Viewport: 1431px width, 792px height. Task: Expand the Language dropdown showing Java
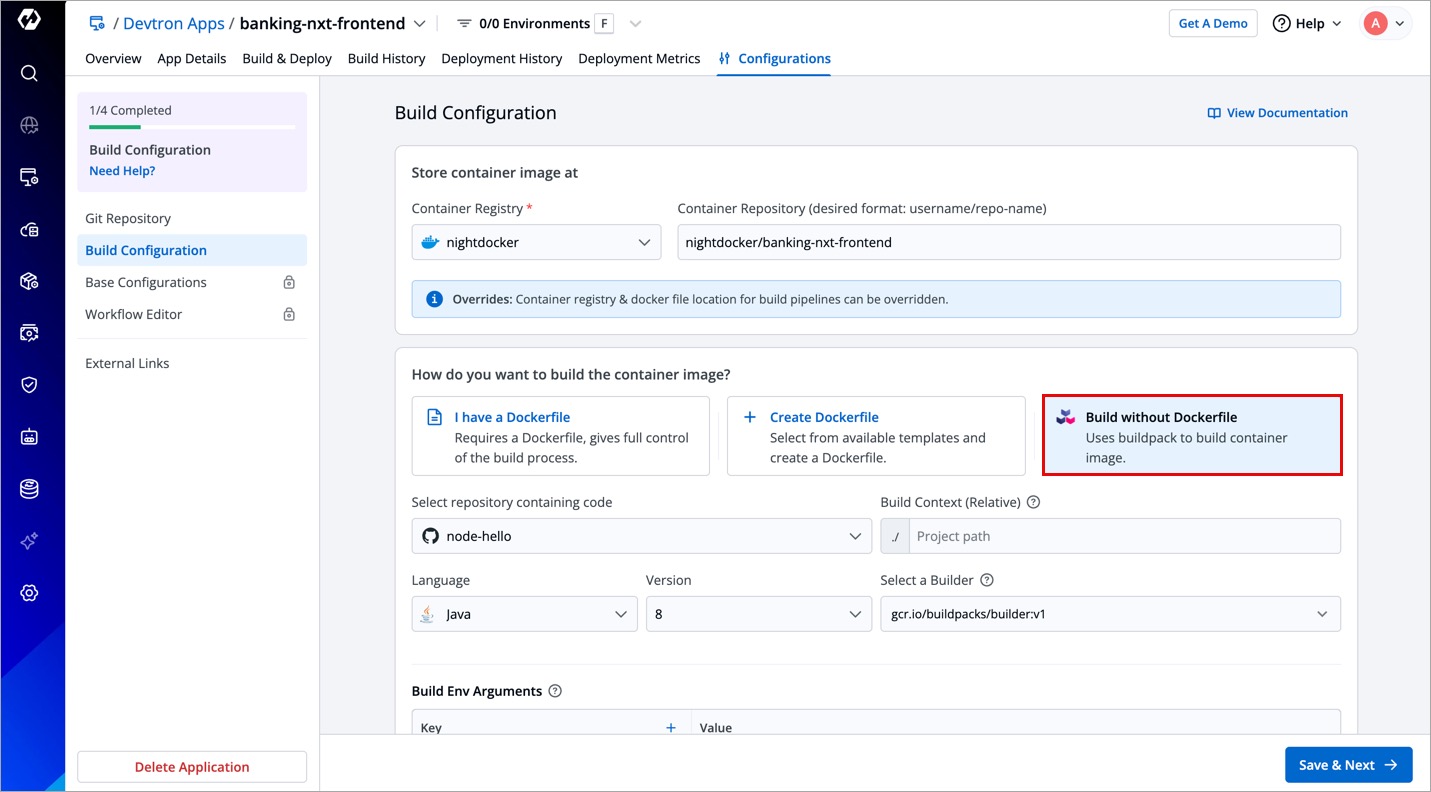point(524,614)
